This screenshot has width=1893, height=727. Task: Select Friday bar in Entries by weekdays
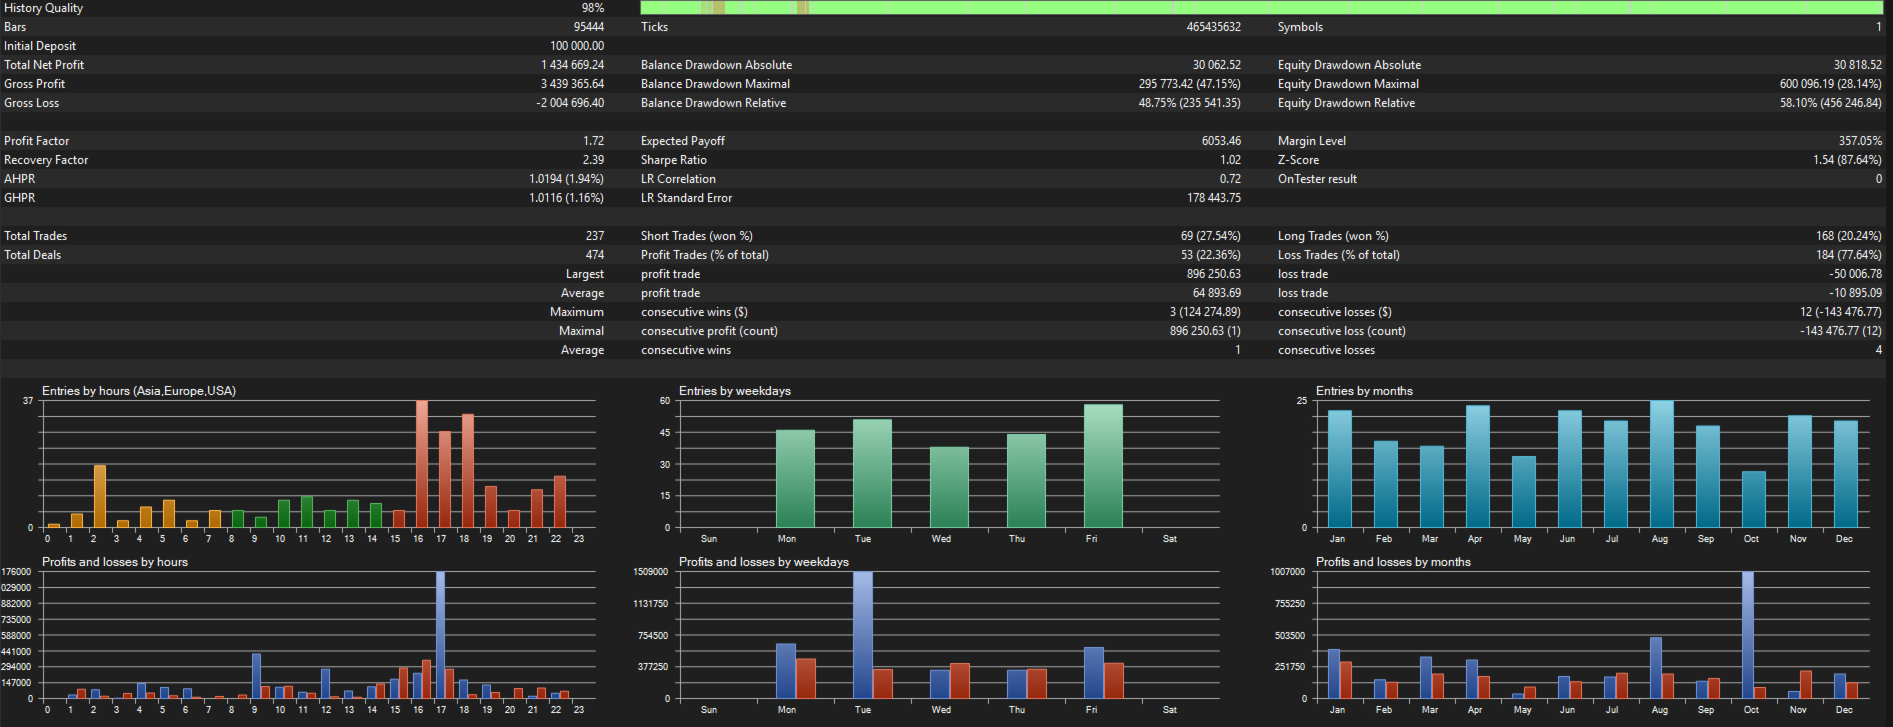click(1102, 465)
